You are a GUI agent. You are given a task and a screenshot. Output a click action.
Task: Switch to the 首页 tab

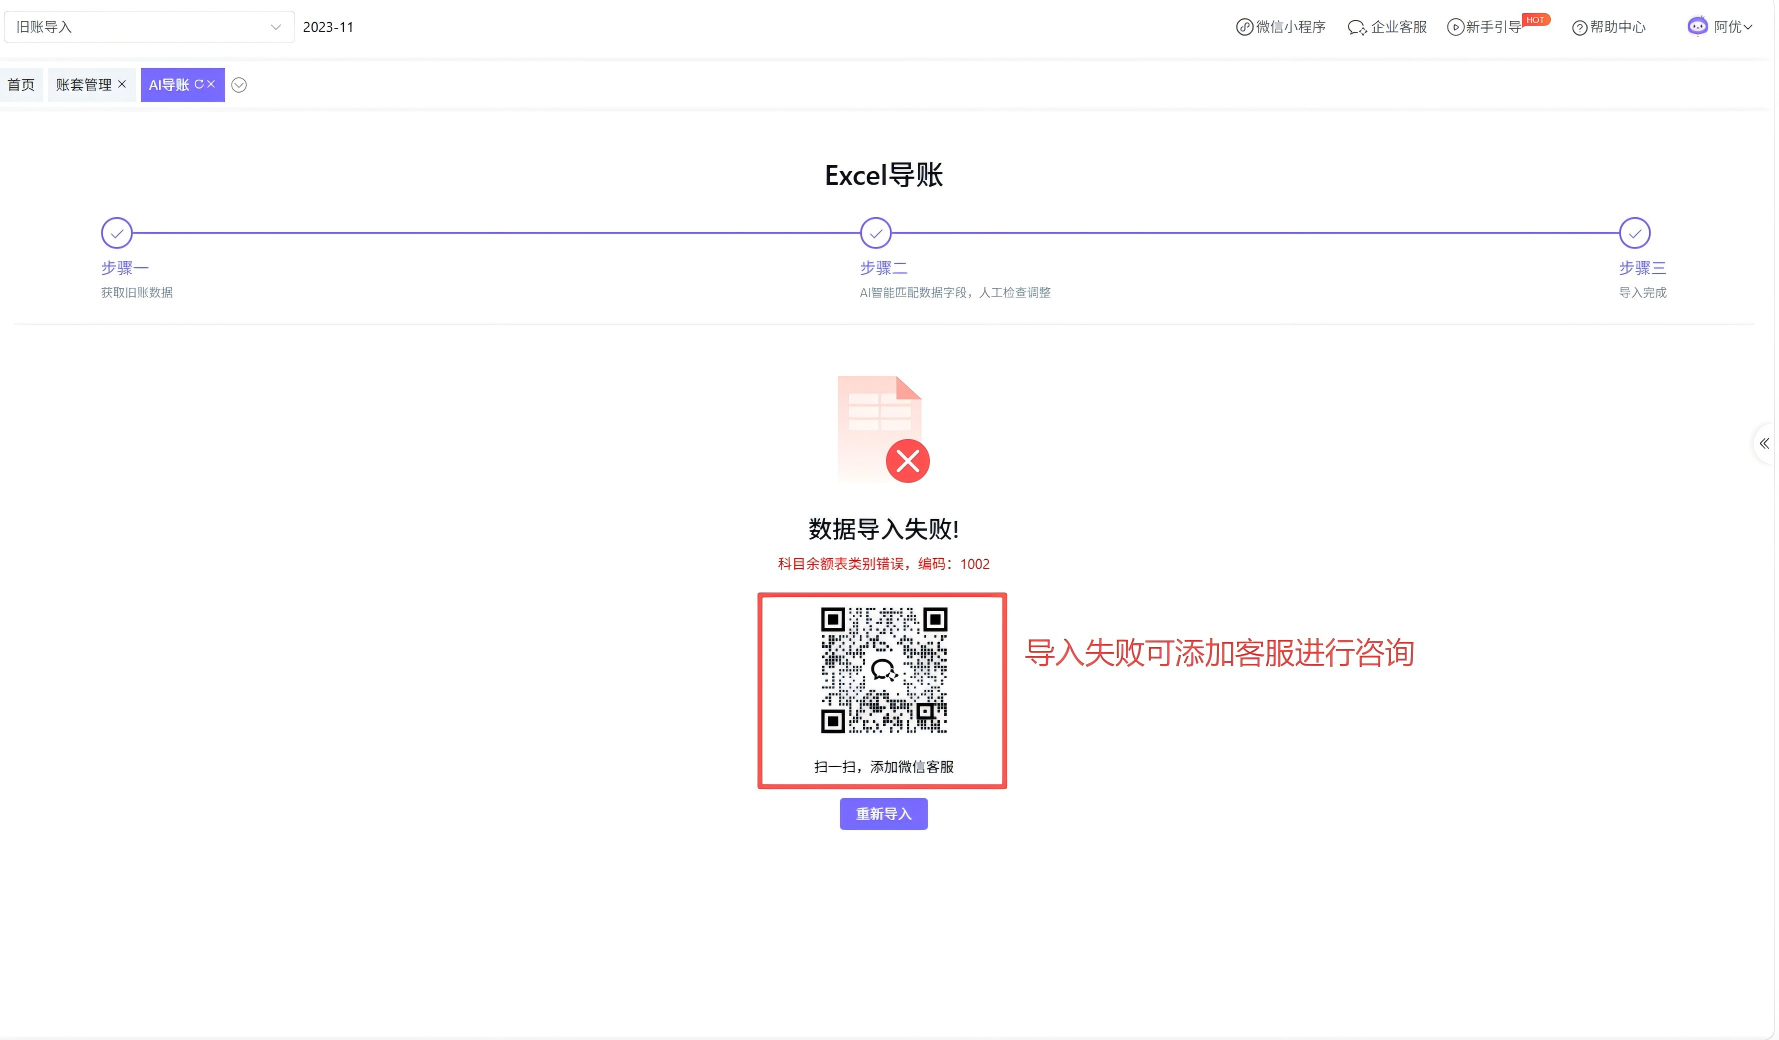21,85
